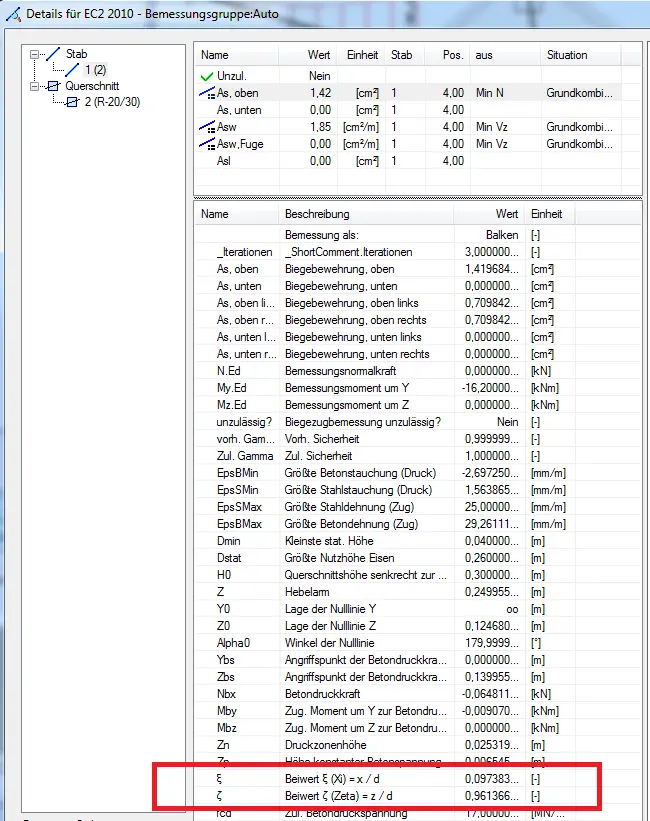
Task: Collapse the Stab tree node
Action: 34,54
